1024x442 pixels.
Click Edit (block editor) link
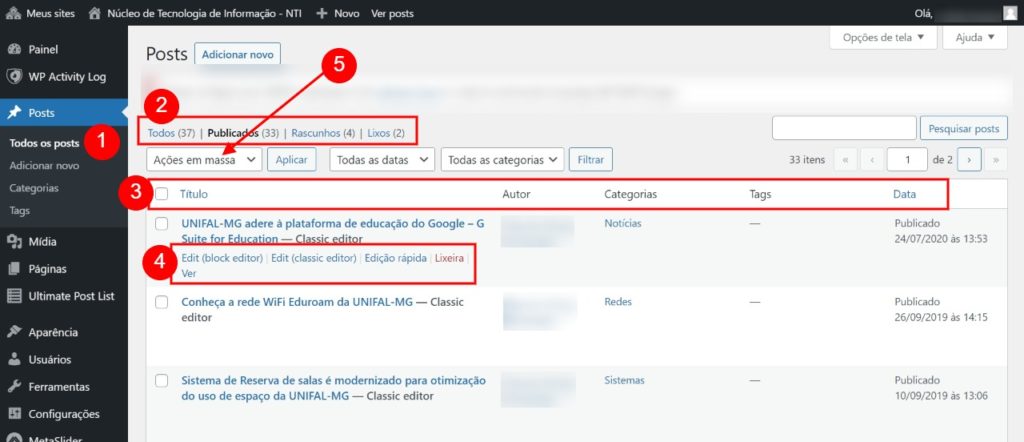click(x=222, y=258)
